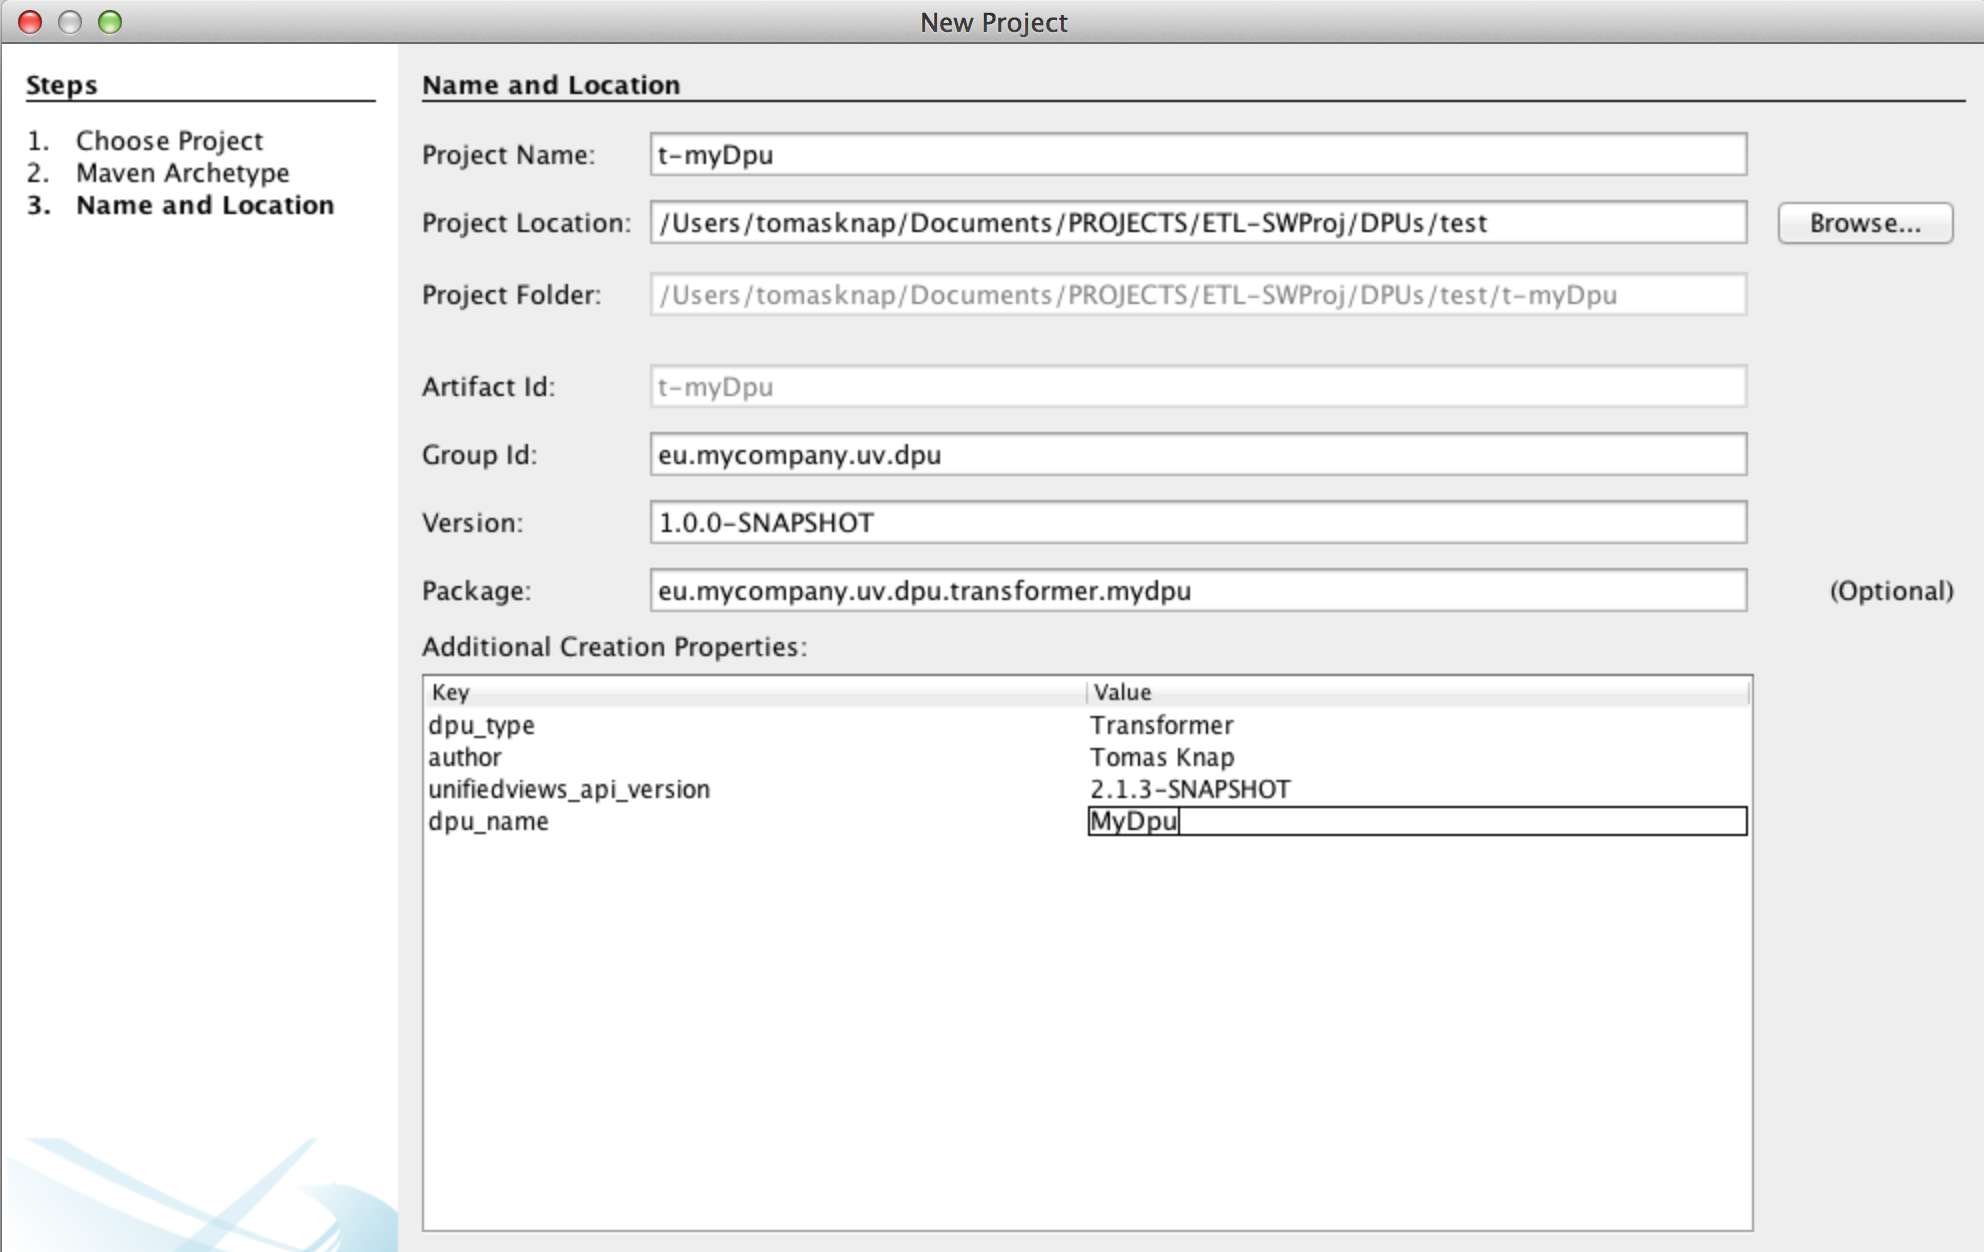The width and height of the screenshot is (1984, 1252).
Task: Click the Project Location text field
Action: click(1197, 223)
